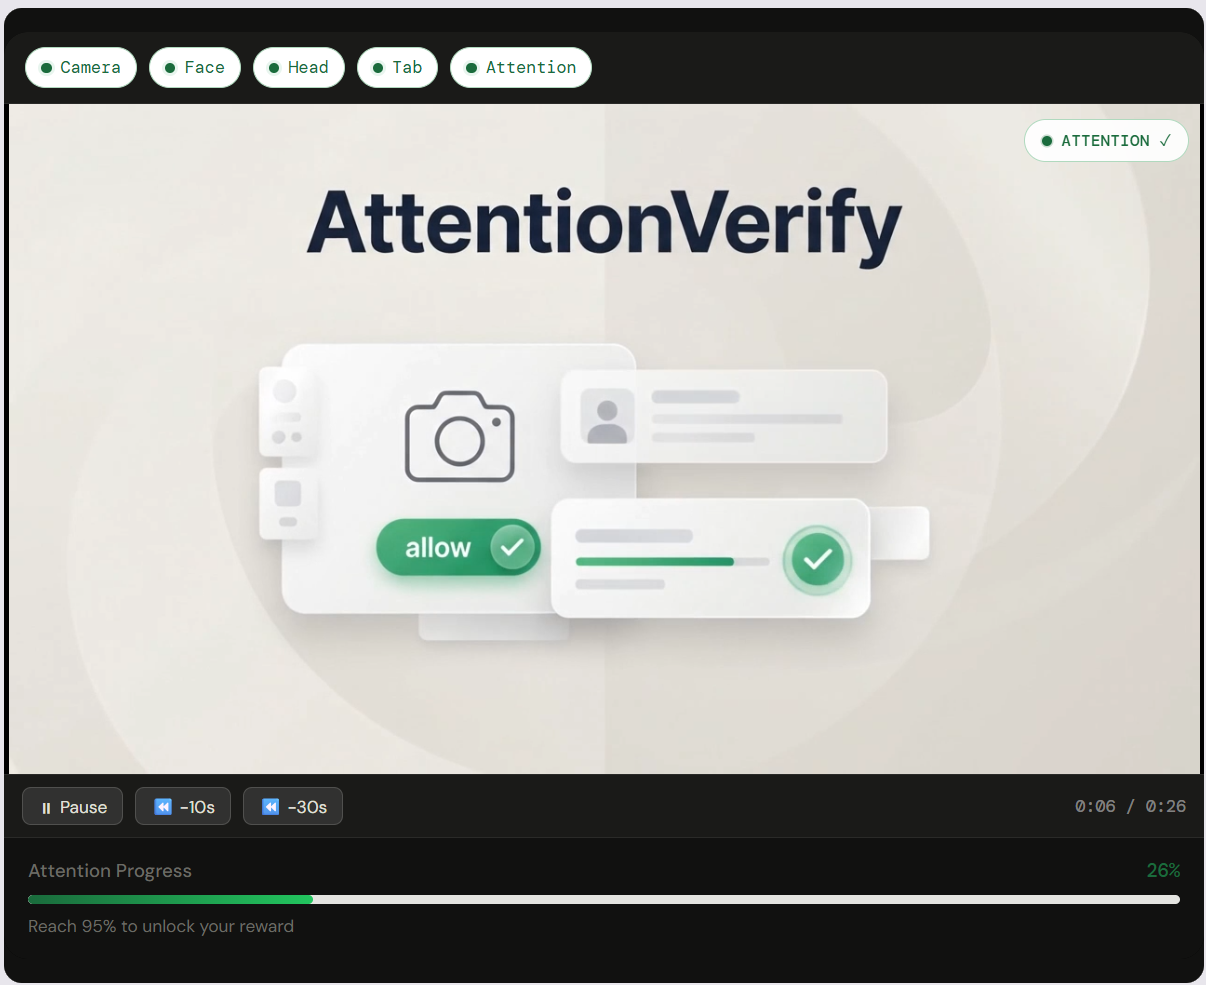
Task: Click the Face status pill
Action: (195, 68)
